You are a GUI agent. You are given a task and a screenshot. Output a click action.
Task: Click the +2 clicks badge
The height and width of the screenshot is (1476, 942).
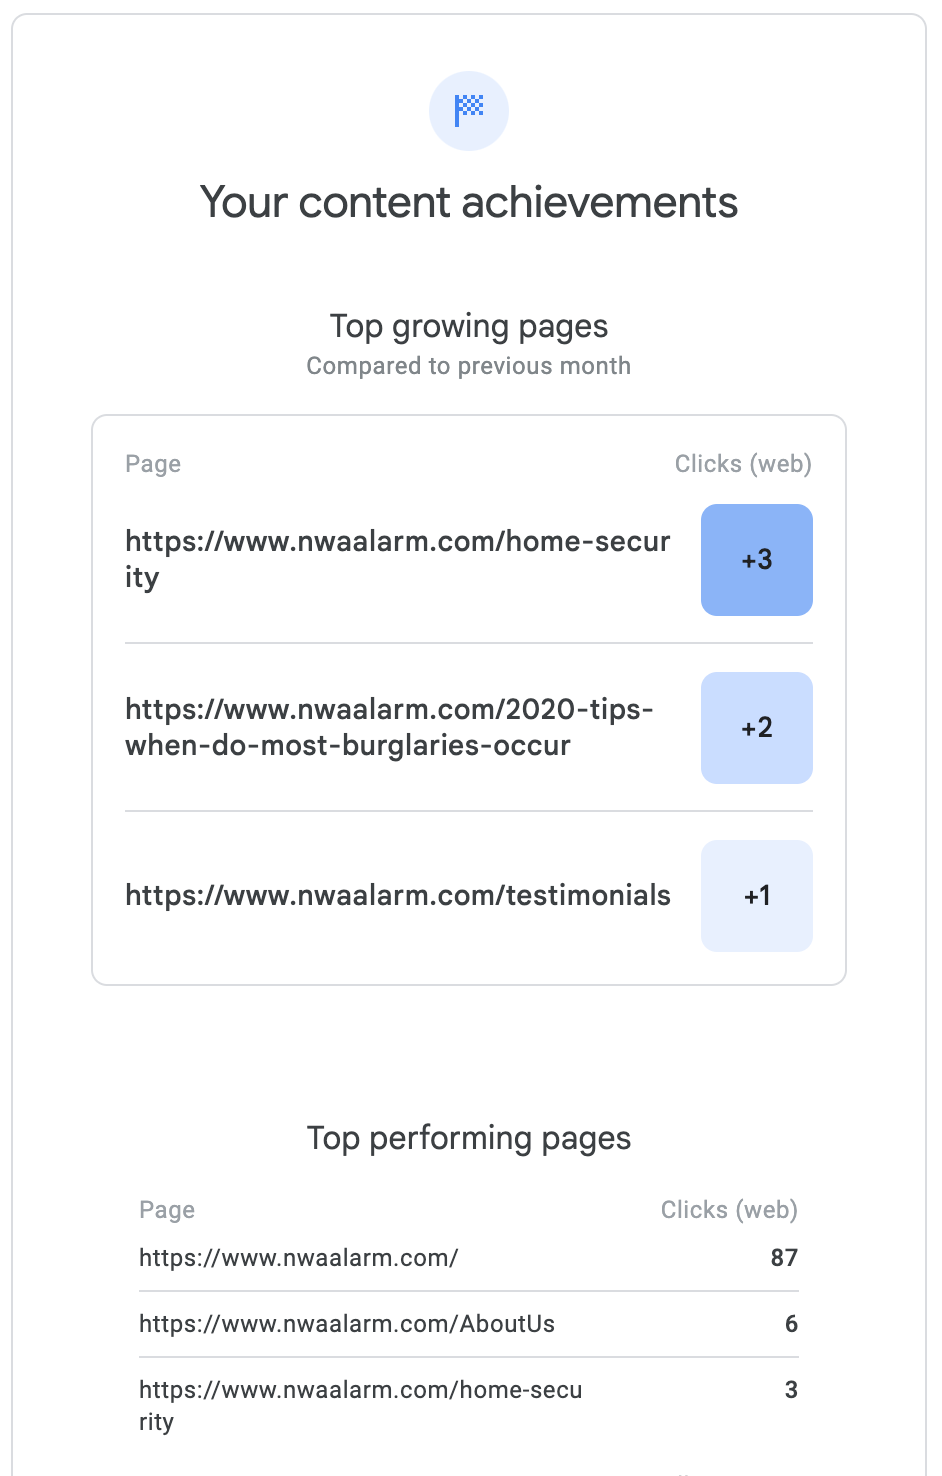coord(756,728)
